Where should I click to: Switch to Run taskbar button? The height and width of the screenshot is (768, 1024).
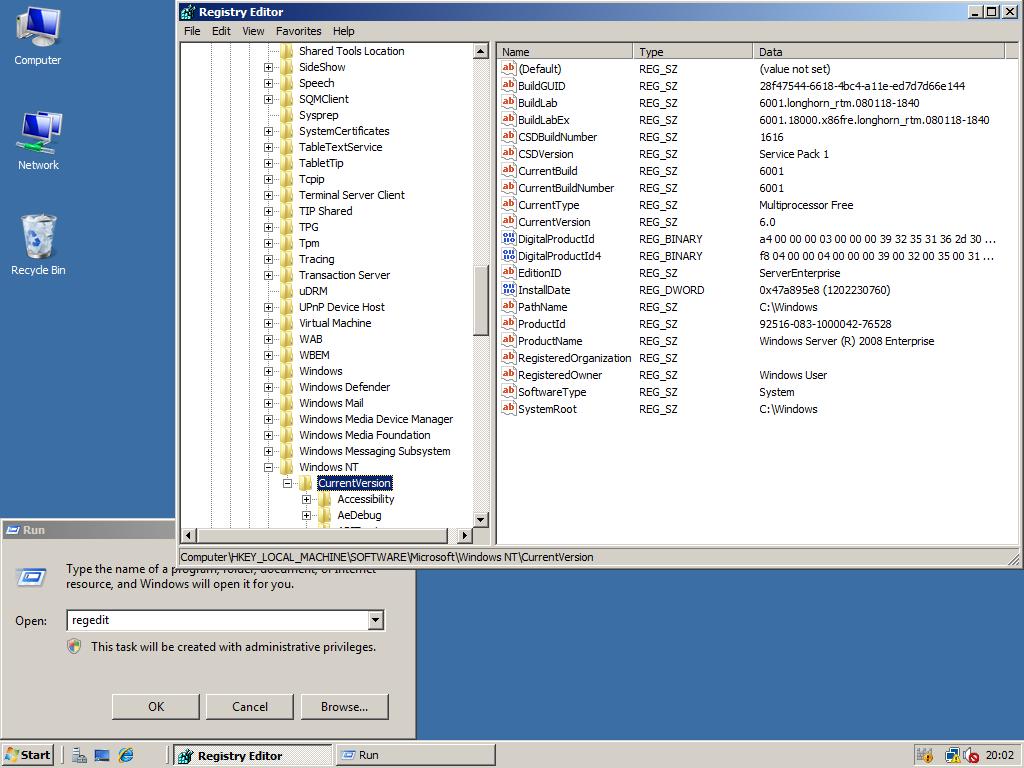415,755
